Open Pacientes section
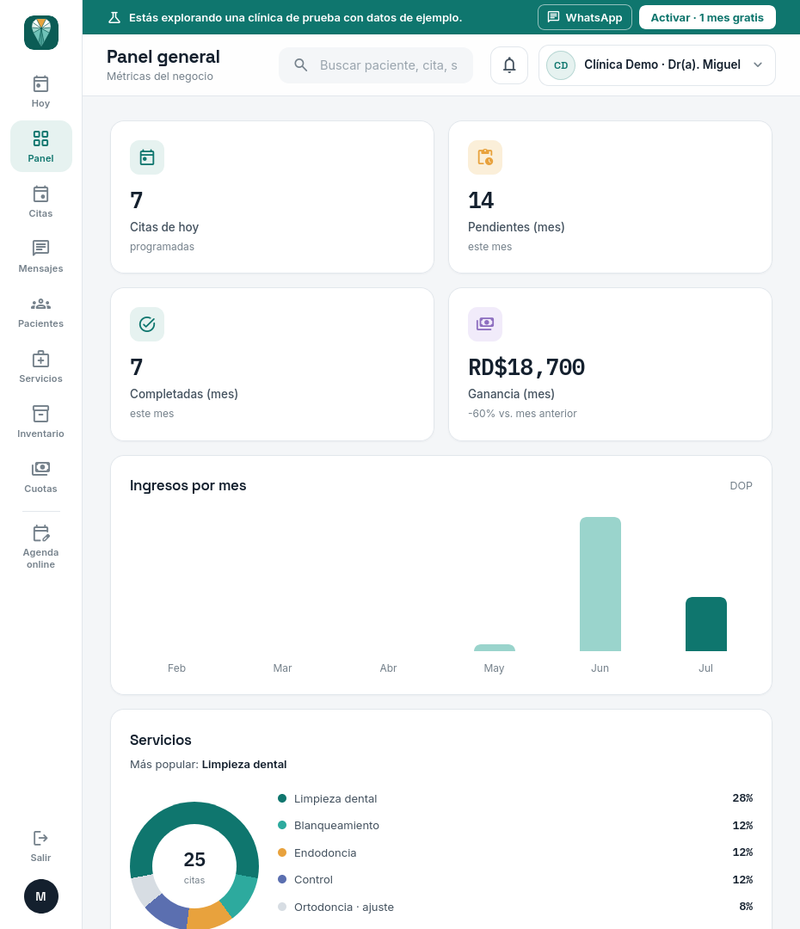Image resolution: width=800 pixels, height=929 pixels. pyautogui.click(x=41, y=312)
